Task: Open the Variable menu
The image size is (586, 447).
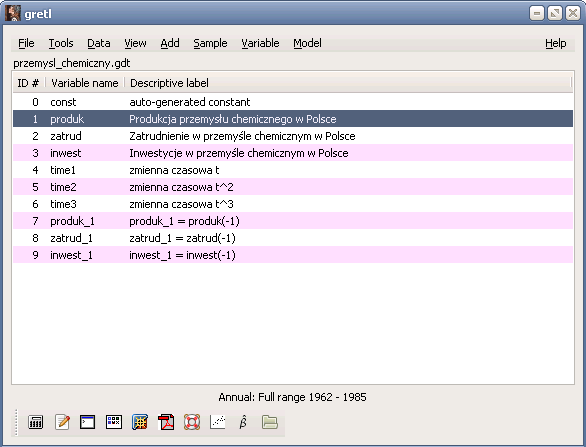Action: [x=260, y=43]
